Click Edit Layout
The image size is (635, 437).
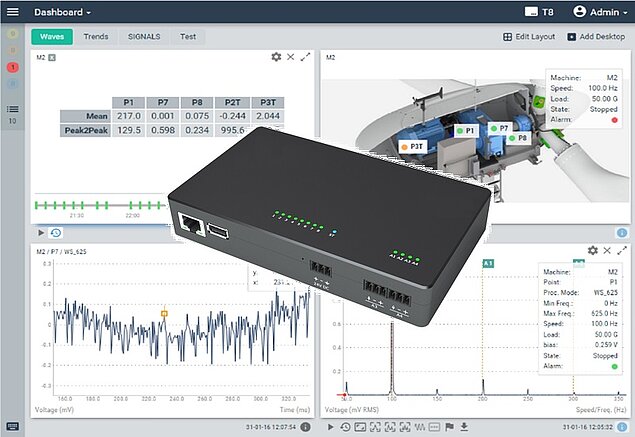point(529,37)
